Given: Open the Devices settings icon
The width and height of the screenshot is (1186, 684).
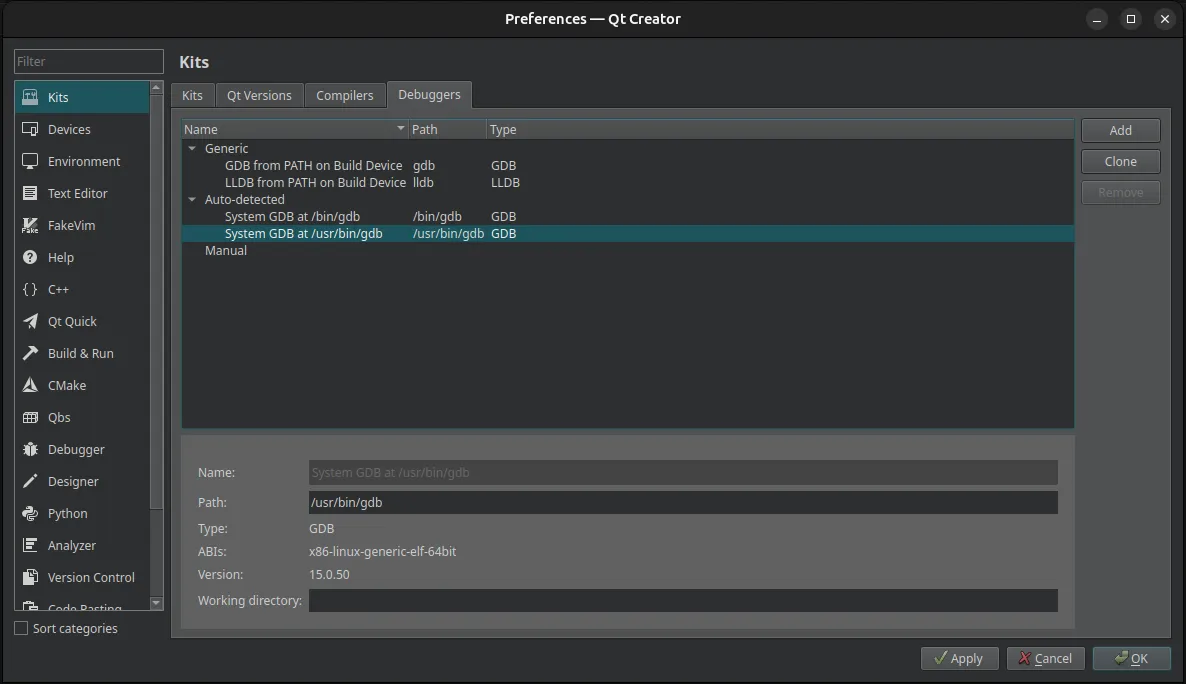Looking at the screenshot, I should coord(31,128).
